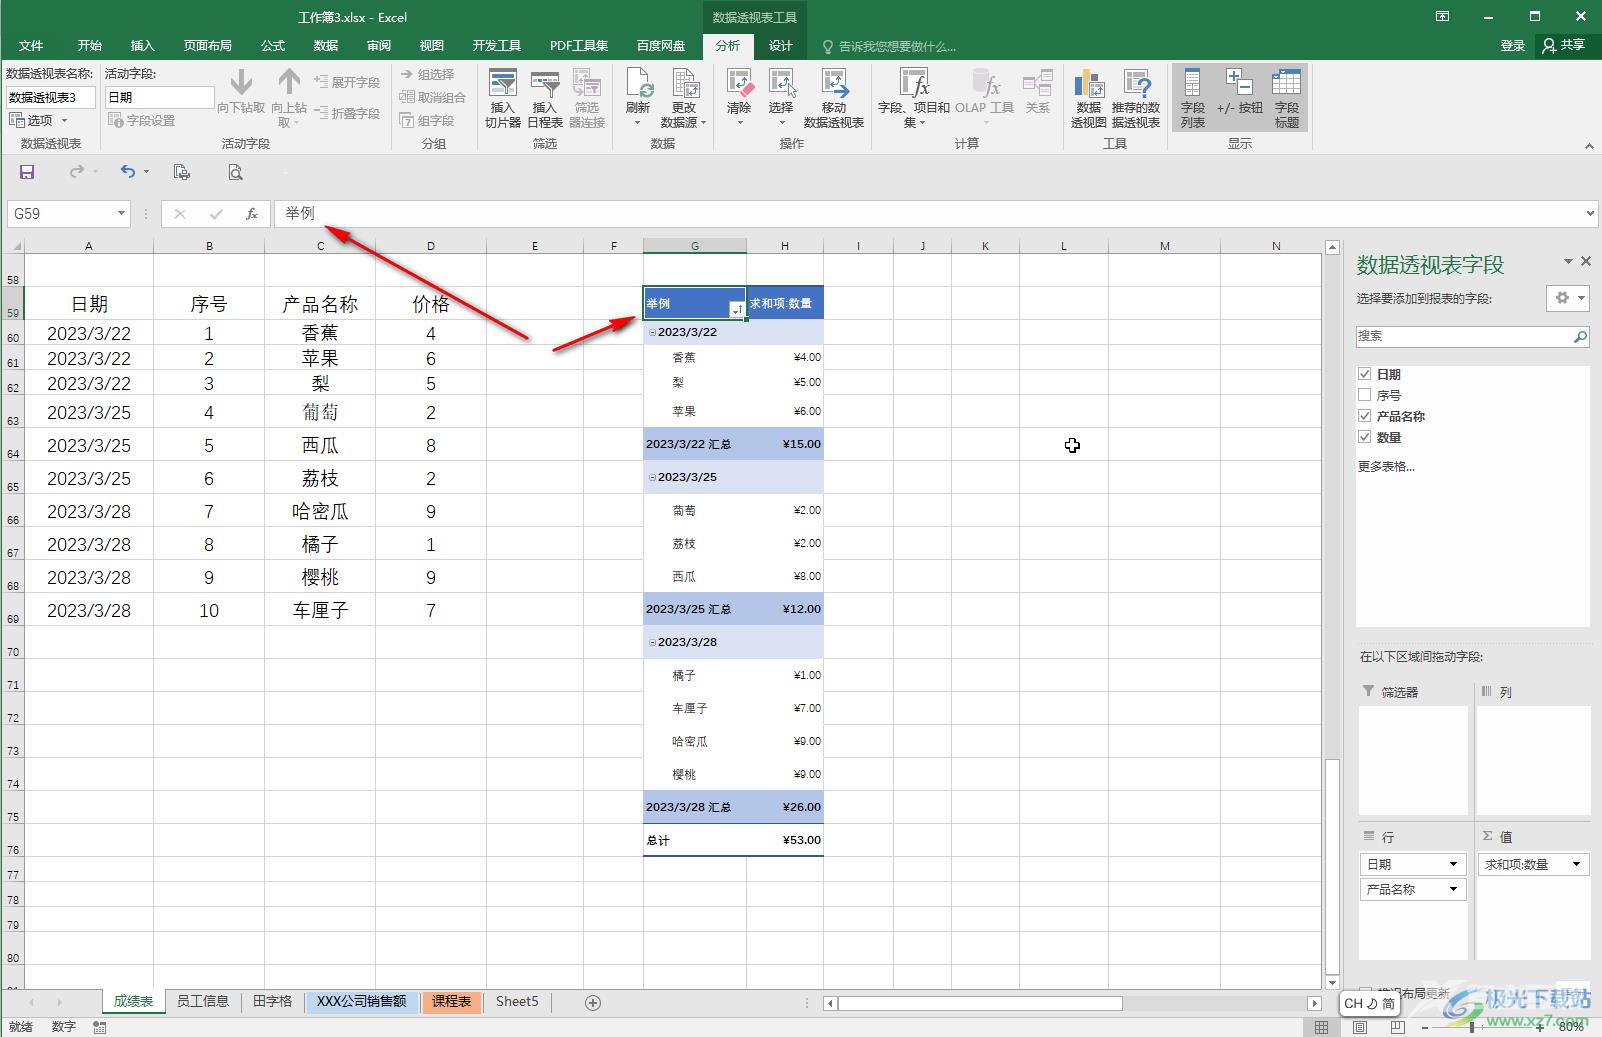
Task: Move the pivot table (移动数据透视表)
Action: coord(833,98)
